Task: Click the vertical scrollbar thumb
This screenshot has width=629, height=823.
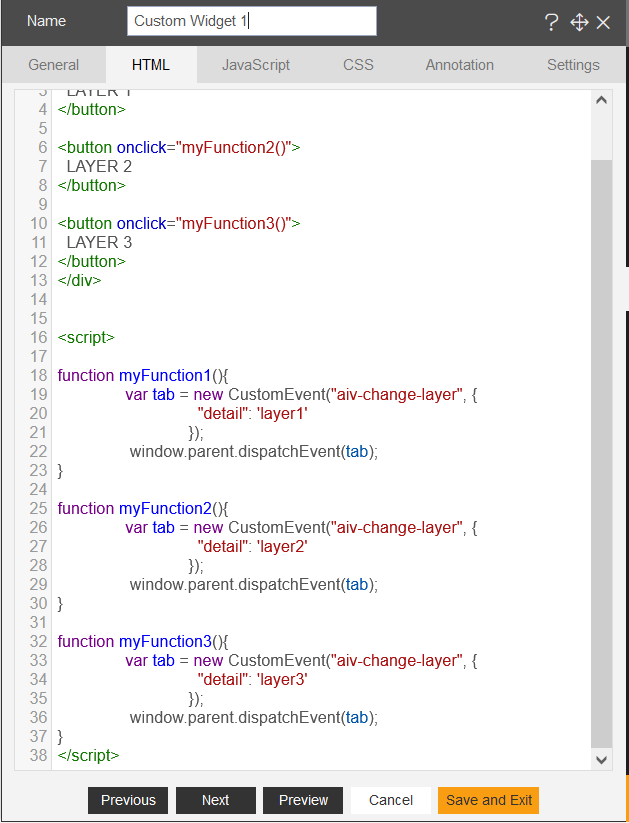Action: 602,454
